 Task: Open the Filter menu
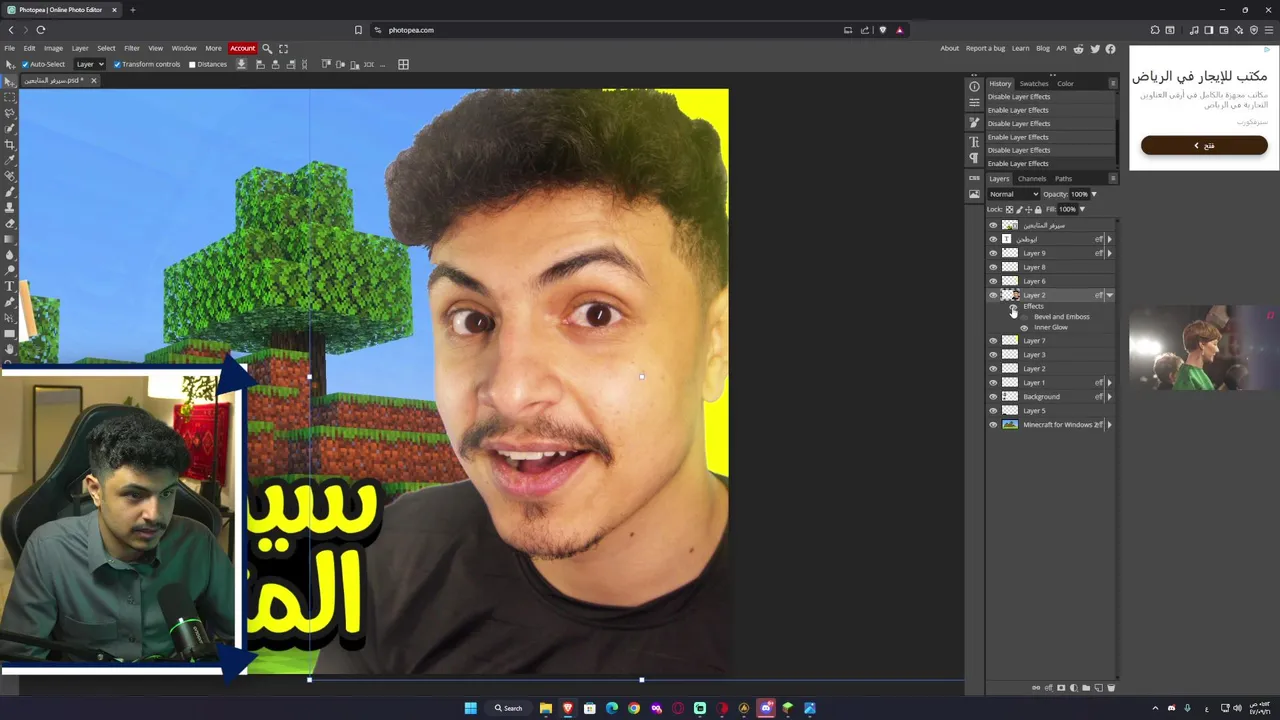click(131, 48)
